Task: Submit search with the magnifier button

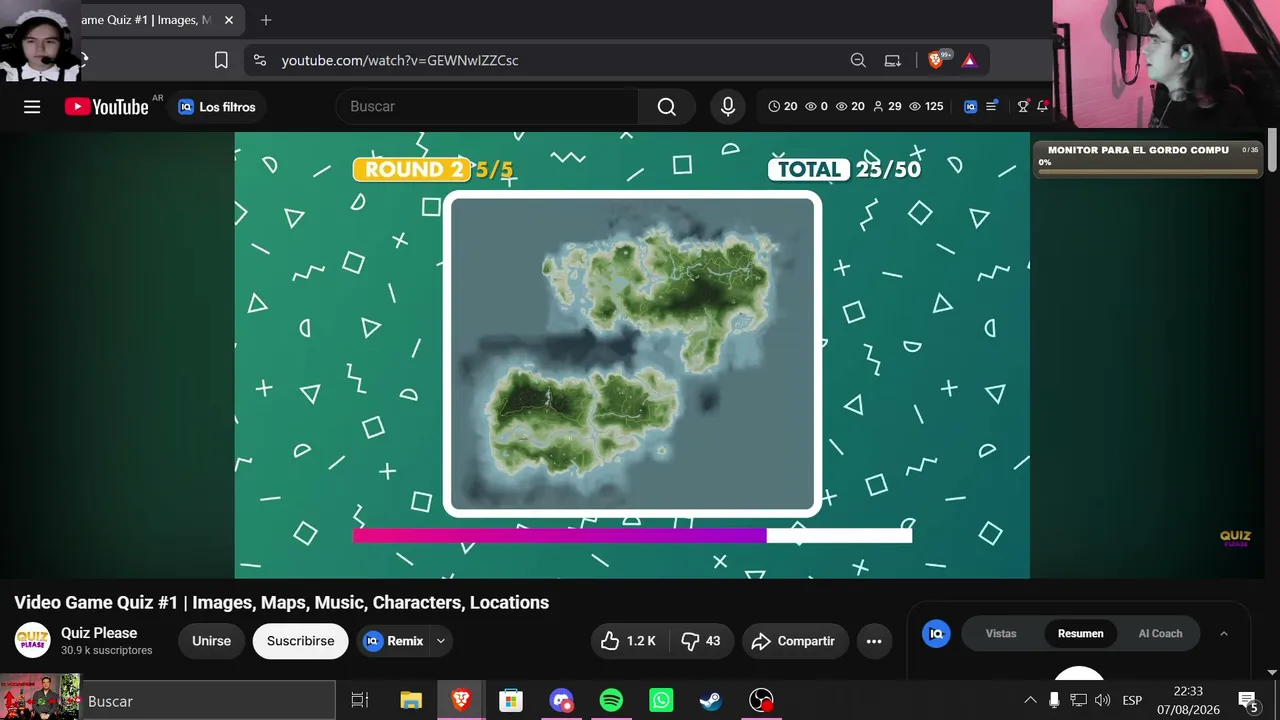Action: coord(667,107)
